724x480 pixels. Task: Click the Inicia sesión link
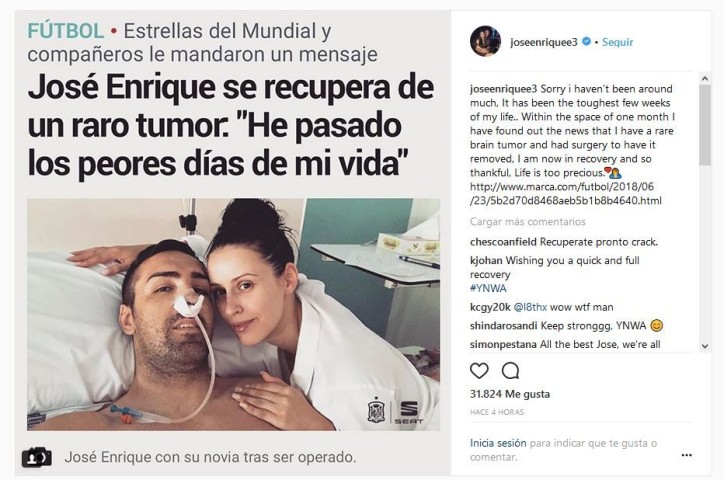click(x=498, y=443)
